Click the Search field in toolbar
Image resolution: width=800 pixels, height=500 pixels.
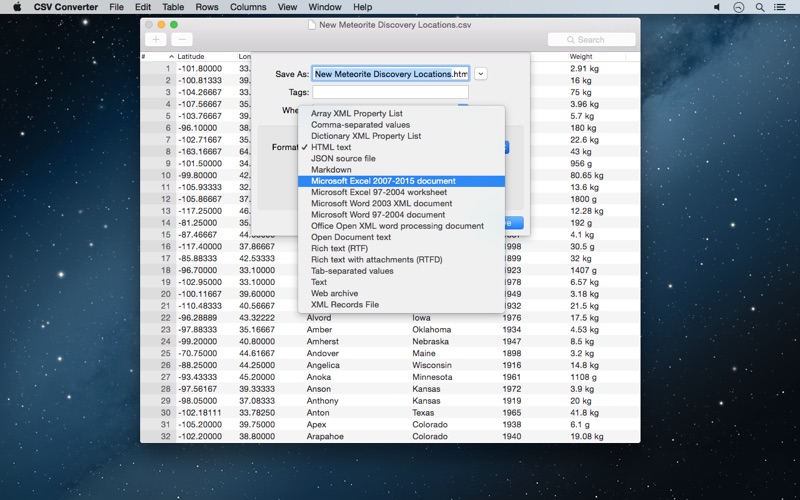coord(592,39)
